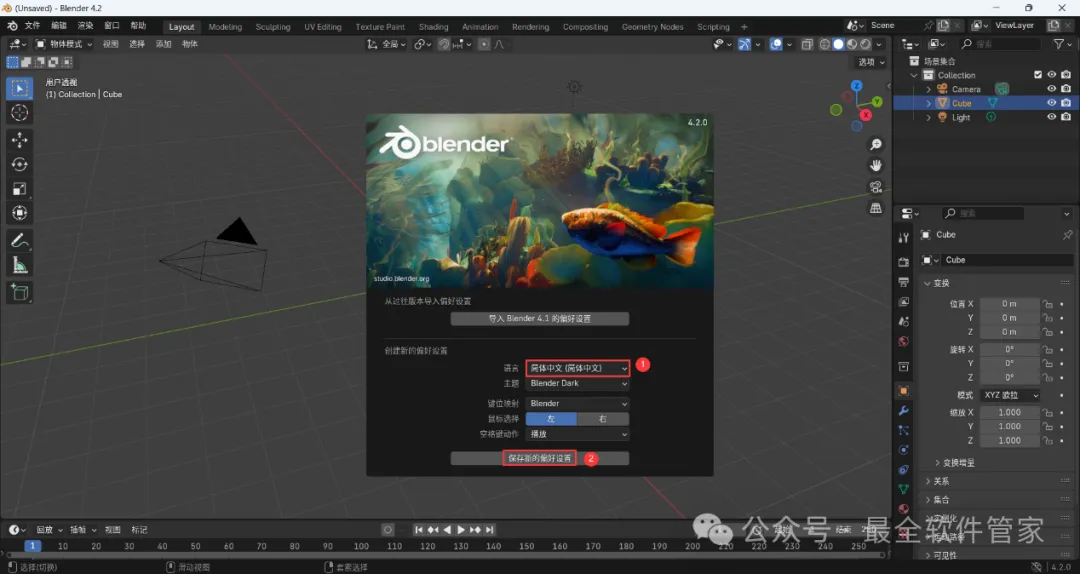Viewport: 1080px width, 574px height.
Task: Uncheck the Collection exclude checkbox
Action: click(x=1038, y=74)
